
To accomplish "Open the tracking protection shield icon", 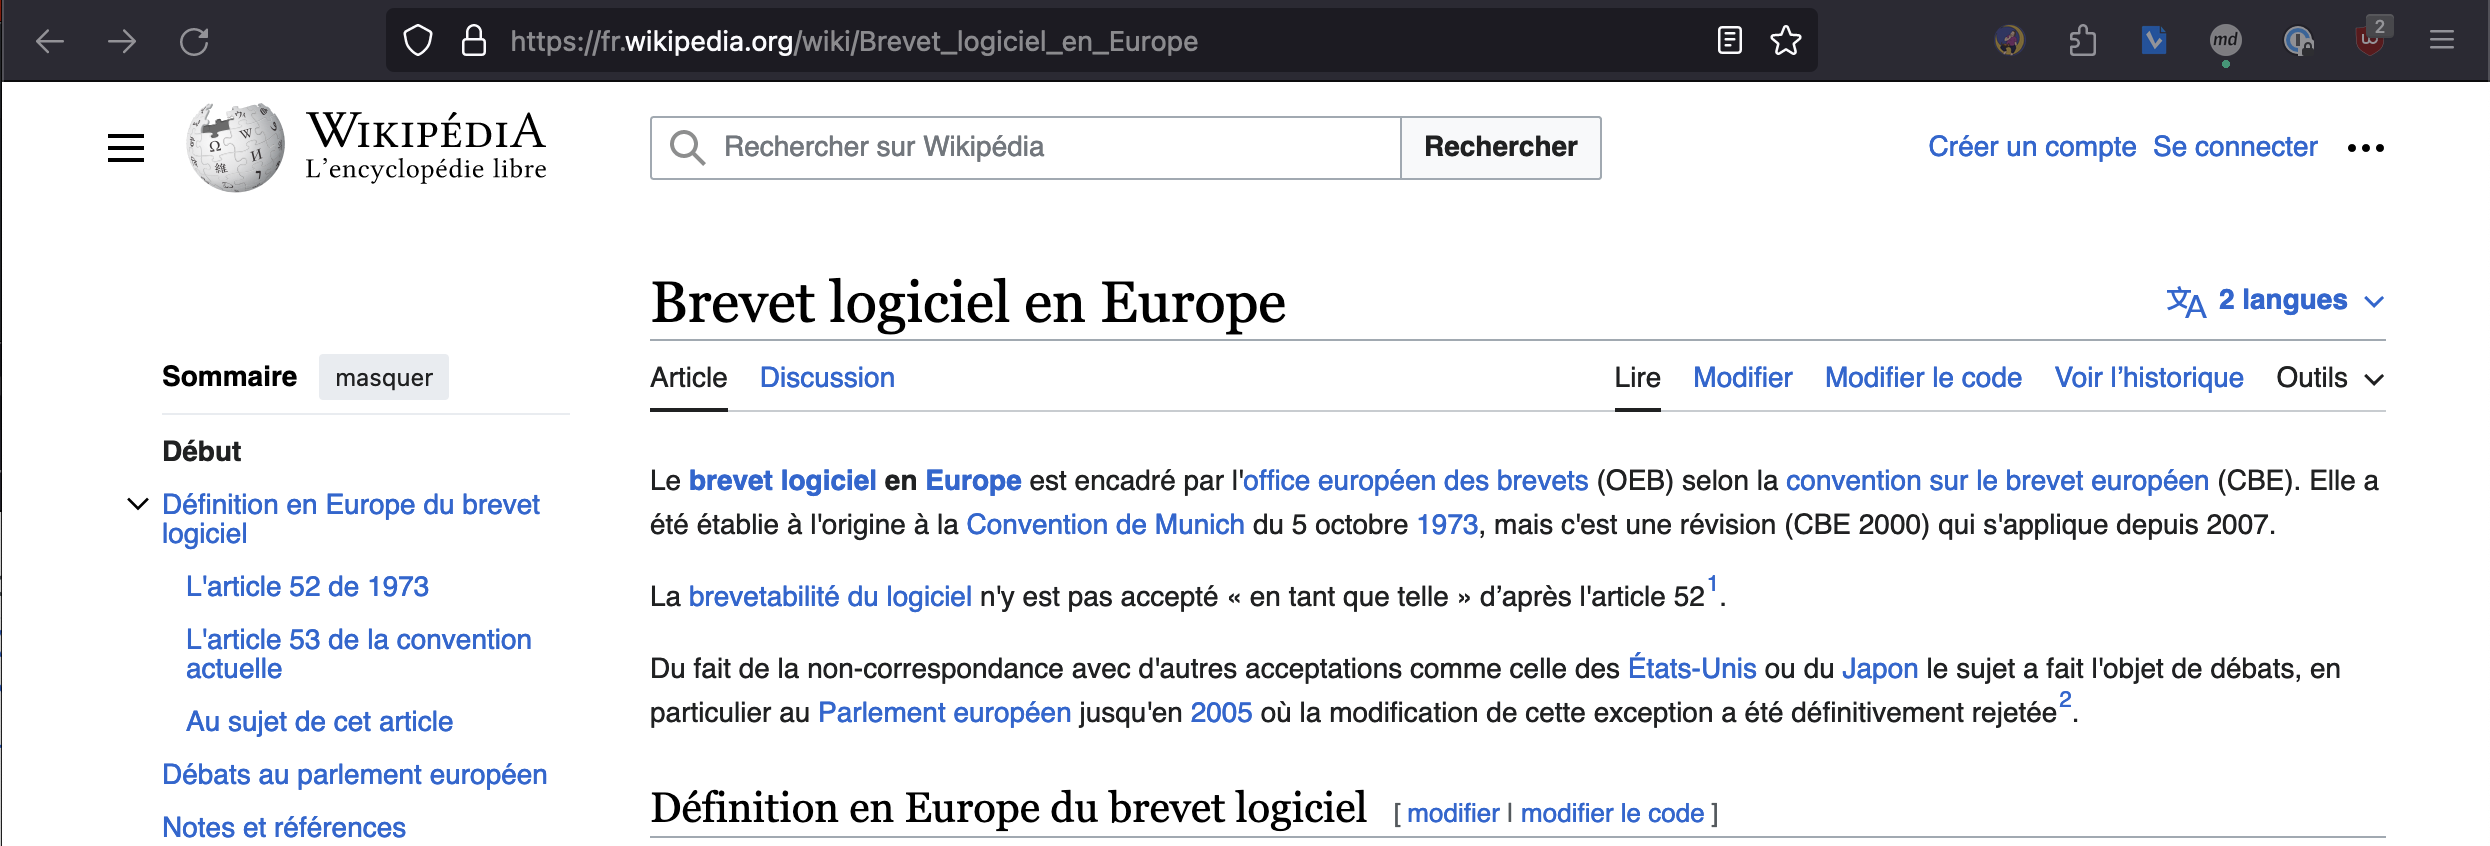I will click(x=418, y=41).
